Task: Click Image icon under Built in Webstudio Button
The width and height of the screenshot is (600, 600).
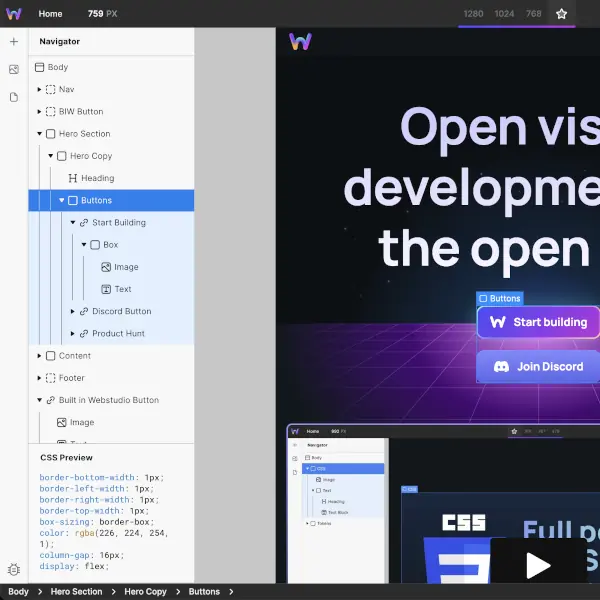Action: 62,422
